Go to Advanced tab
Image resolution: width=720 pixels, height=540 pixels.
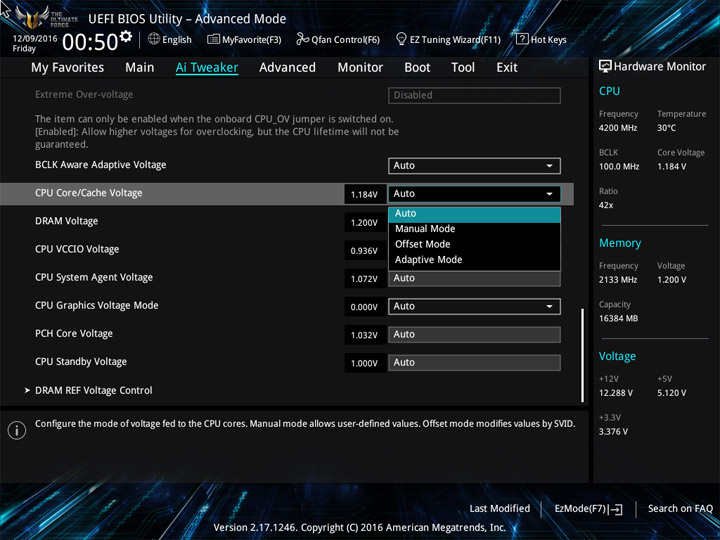[x=287, y=68]
